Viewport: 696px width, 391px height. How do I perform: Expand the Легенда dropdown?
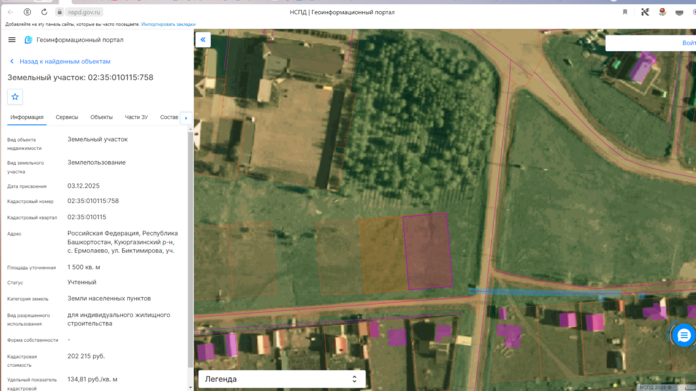[x=282, y=379]
